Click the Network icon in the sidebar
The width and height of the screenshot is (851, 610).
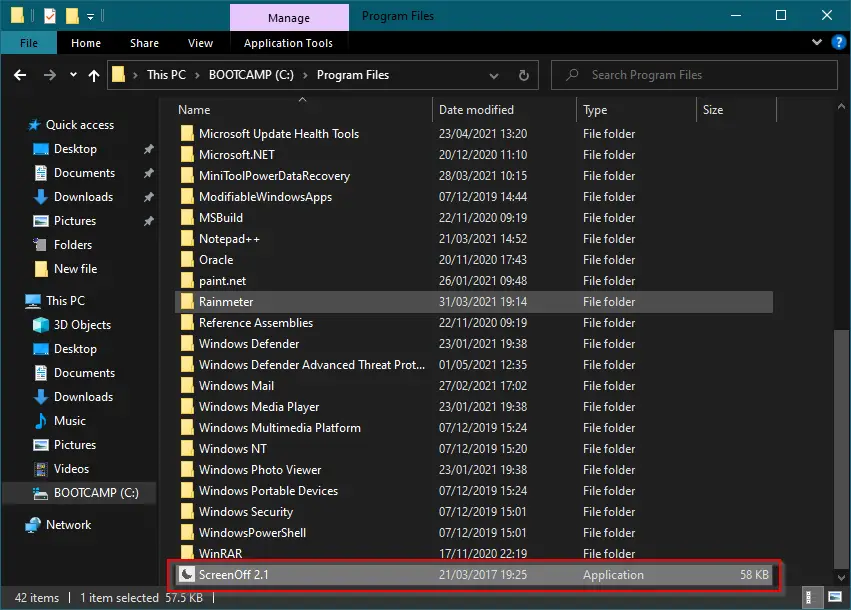point(33,525)
